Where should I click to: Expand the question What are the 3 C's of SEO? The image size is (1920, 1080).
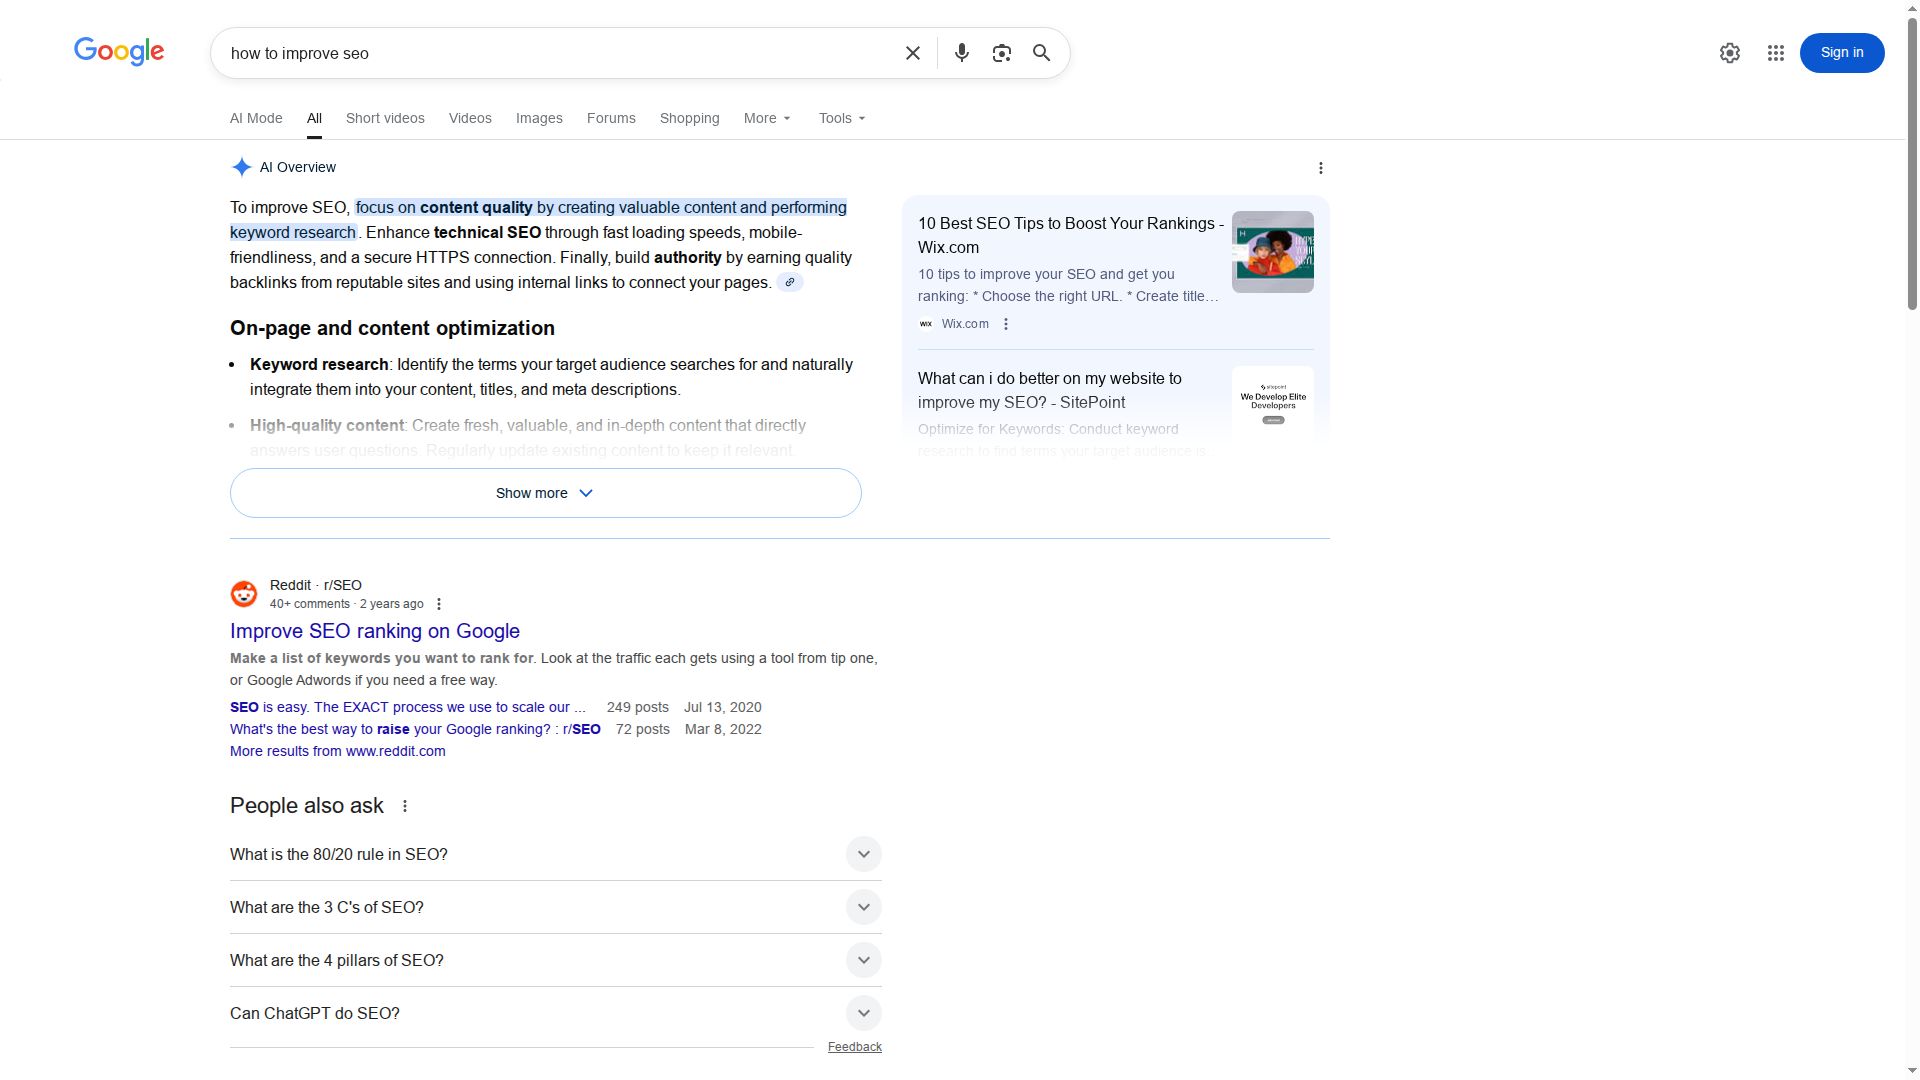(863, 907)
